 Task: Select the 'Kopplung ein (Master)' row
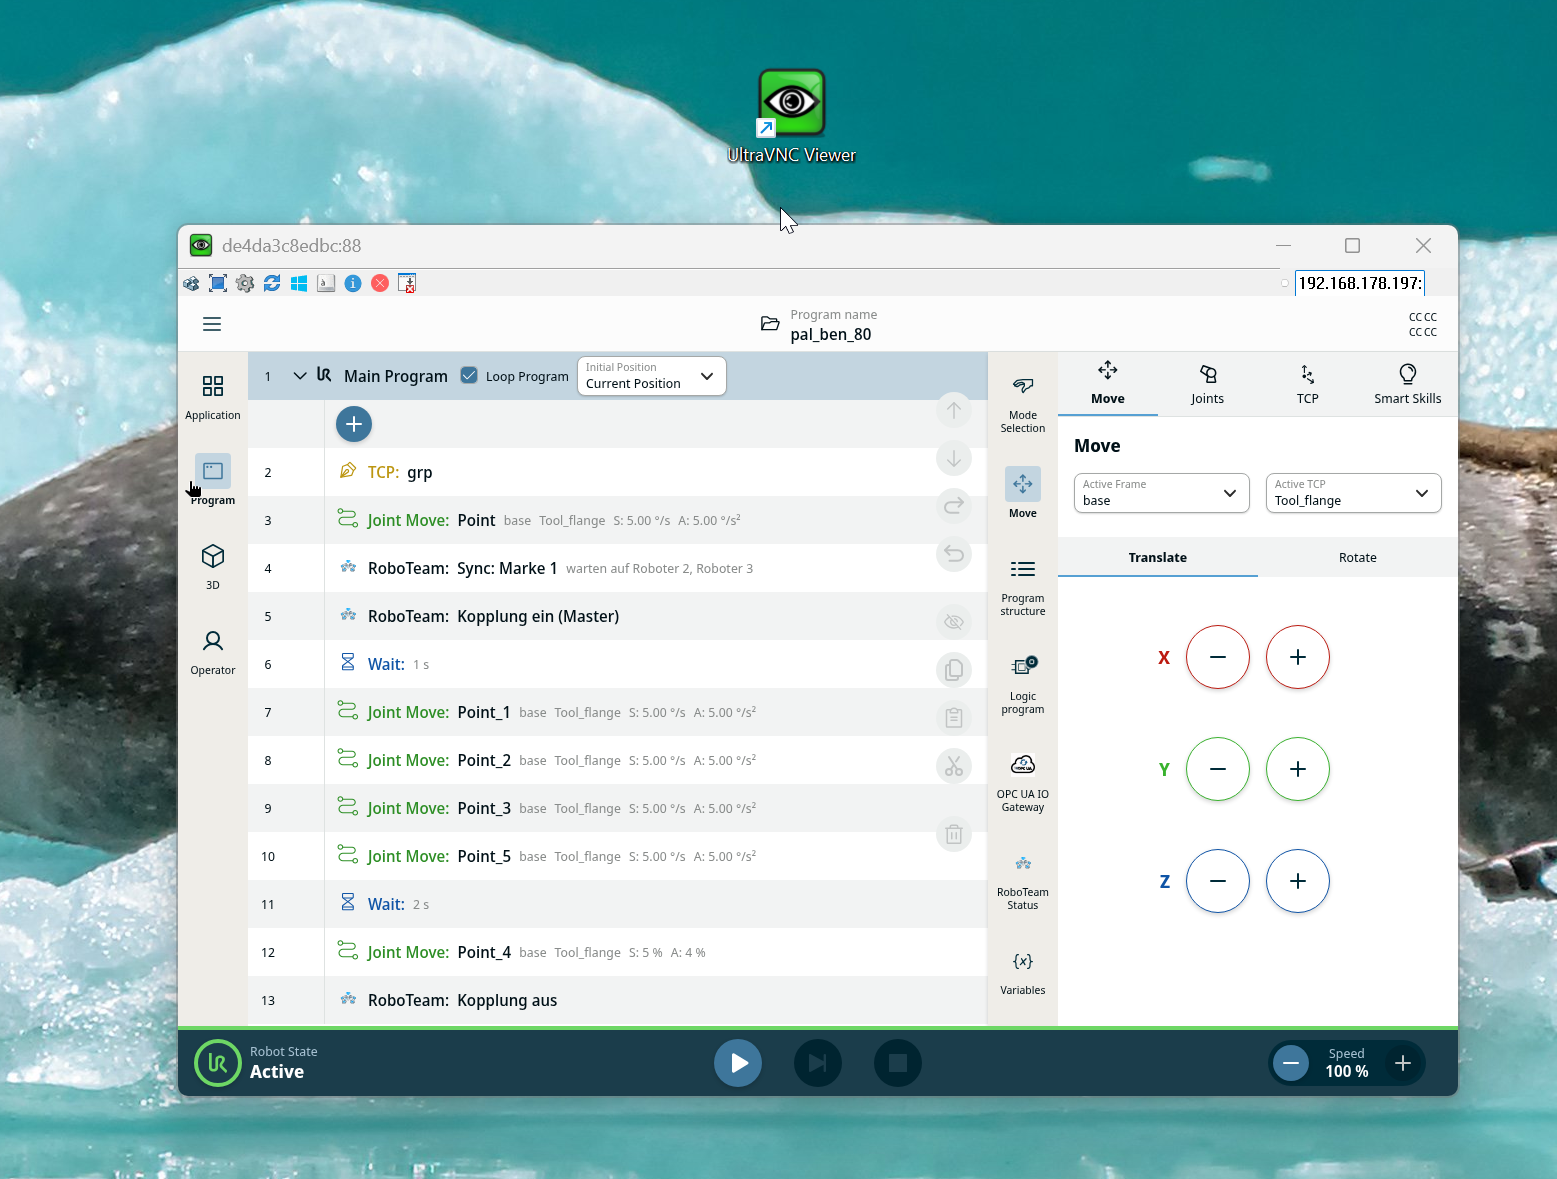(617, 616)
